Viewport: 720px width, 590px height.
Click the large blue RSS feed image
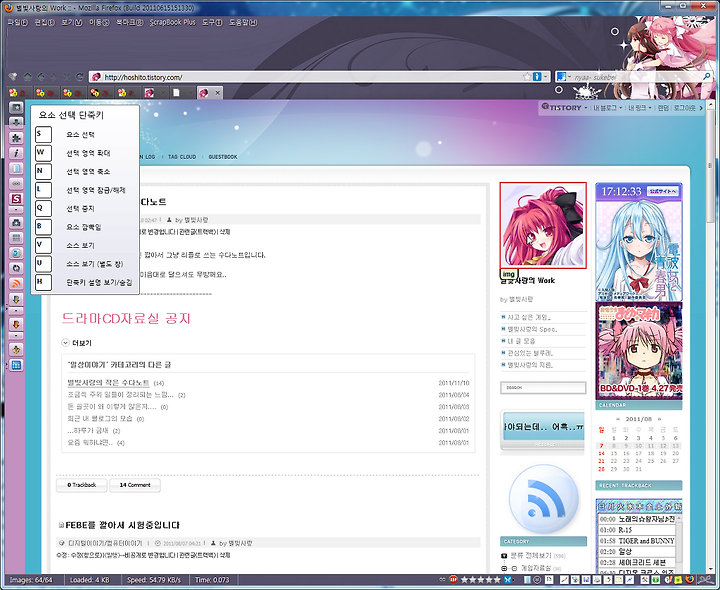(x=543, y=499)
